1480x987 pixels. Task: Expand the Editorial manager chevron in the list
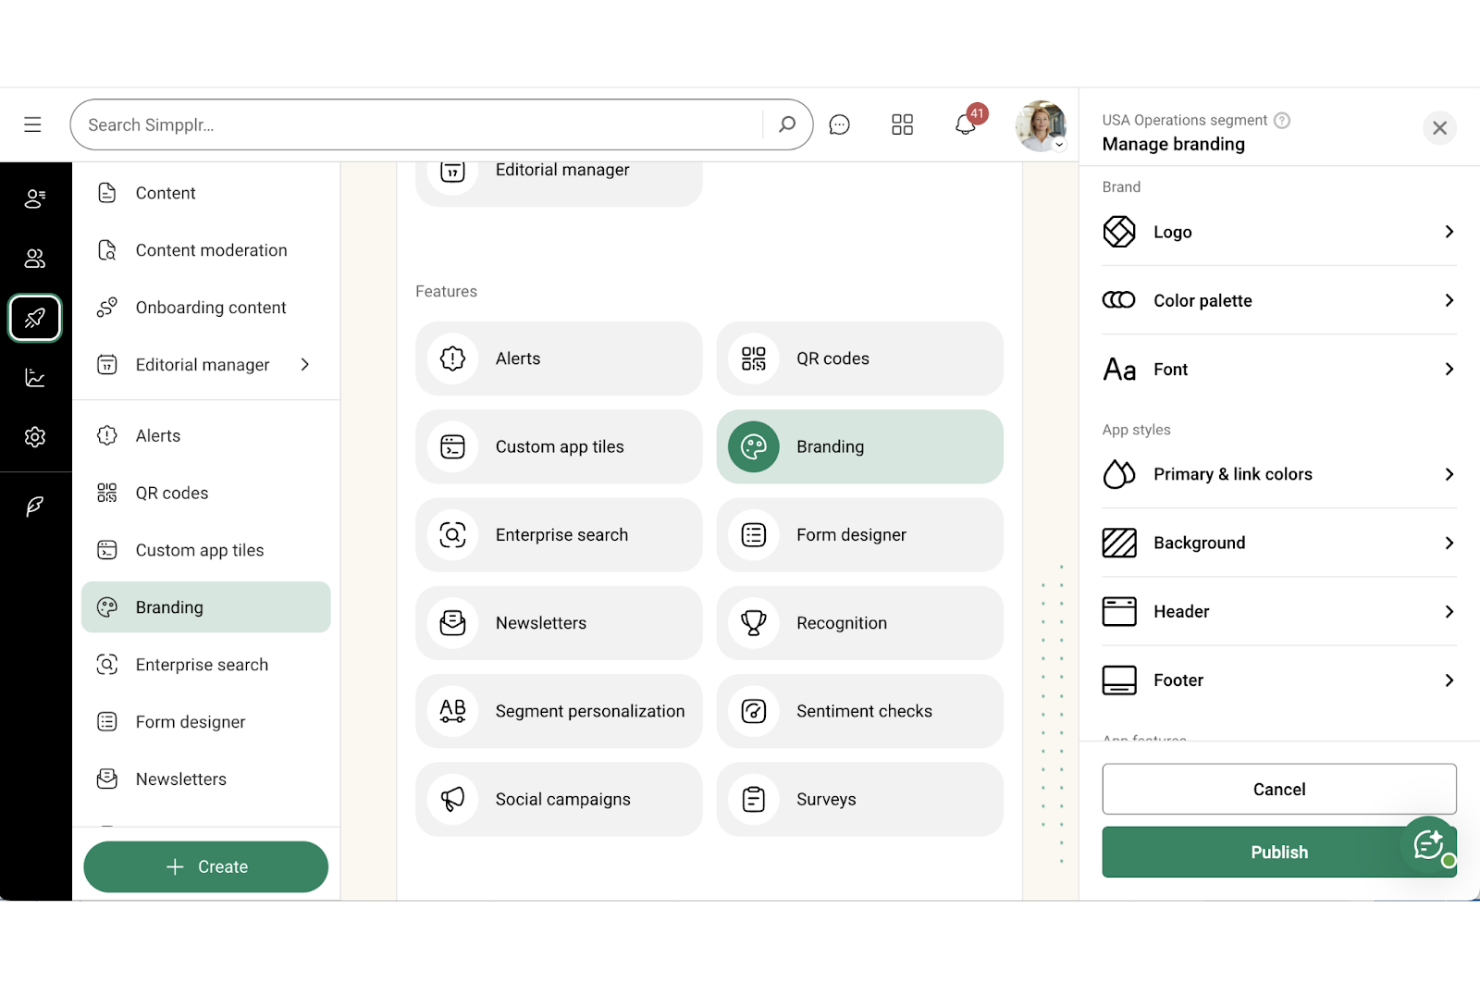click(306, 364)
